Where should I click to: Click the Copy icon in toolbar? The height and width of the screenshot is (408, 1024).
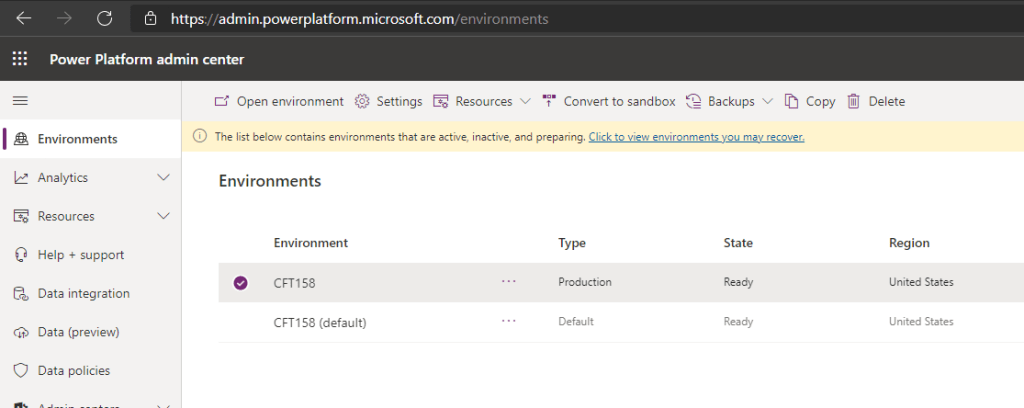(792, 101)
